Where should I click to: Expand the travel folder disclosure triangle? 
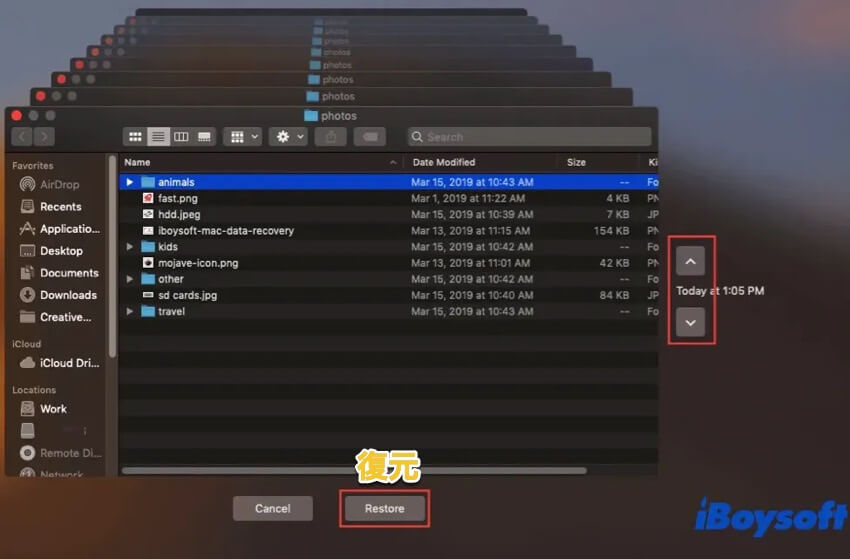[x=130, y=312]
